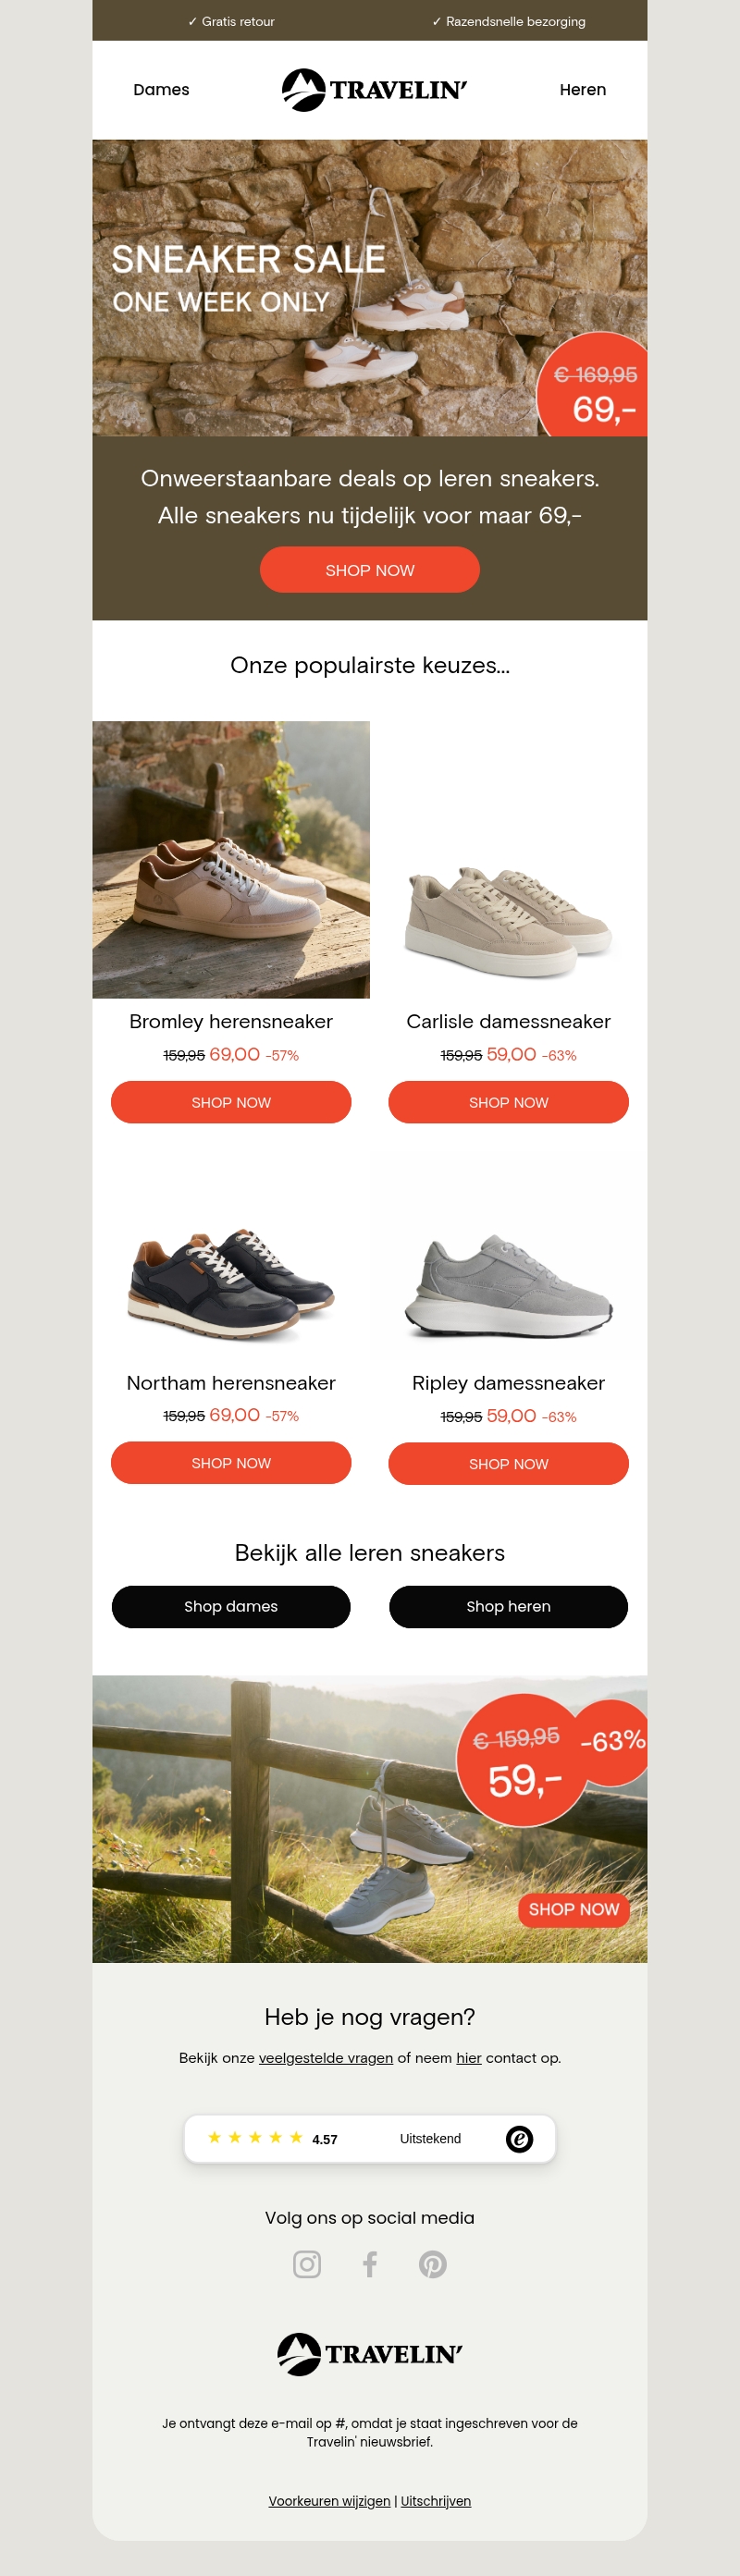Click the Trusted Shops badge icon
This screenshot has height=2576, width=740.
pyautogui.click(x=519, y=2139)
